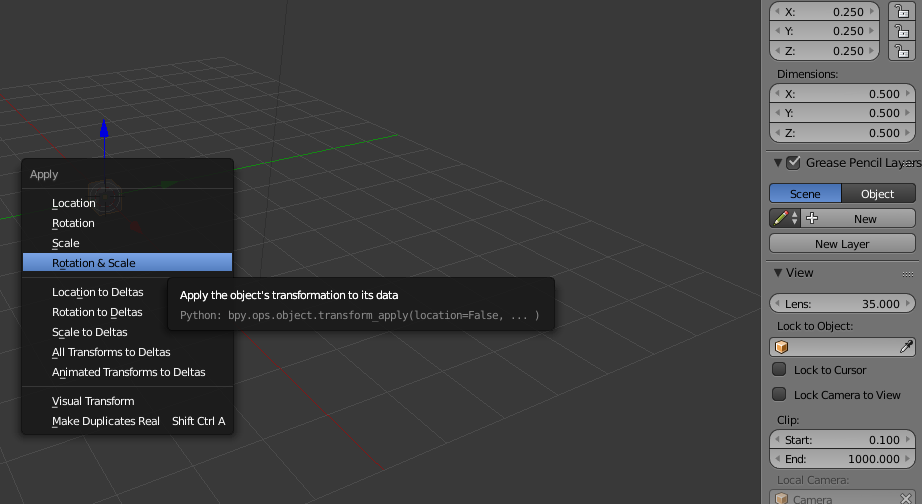
Task: Lock the Y scale value
Action: tap(901, 31)
